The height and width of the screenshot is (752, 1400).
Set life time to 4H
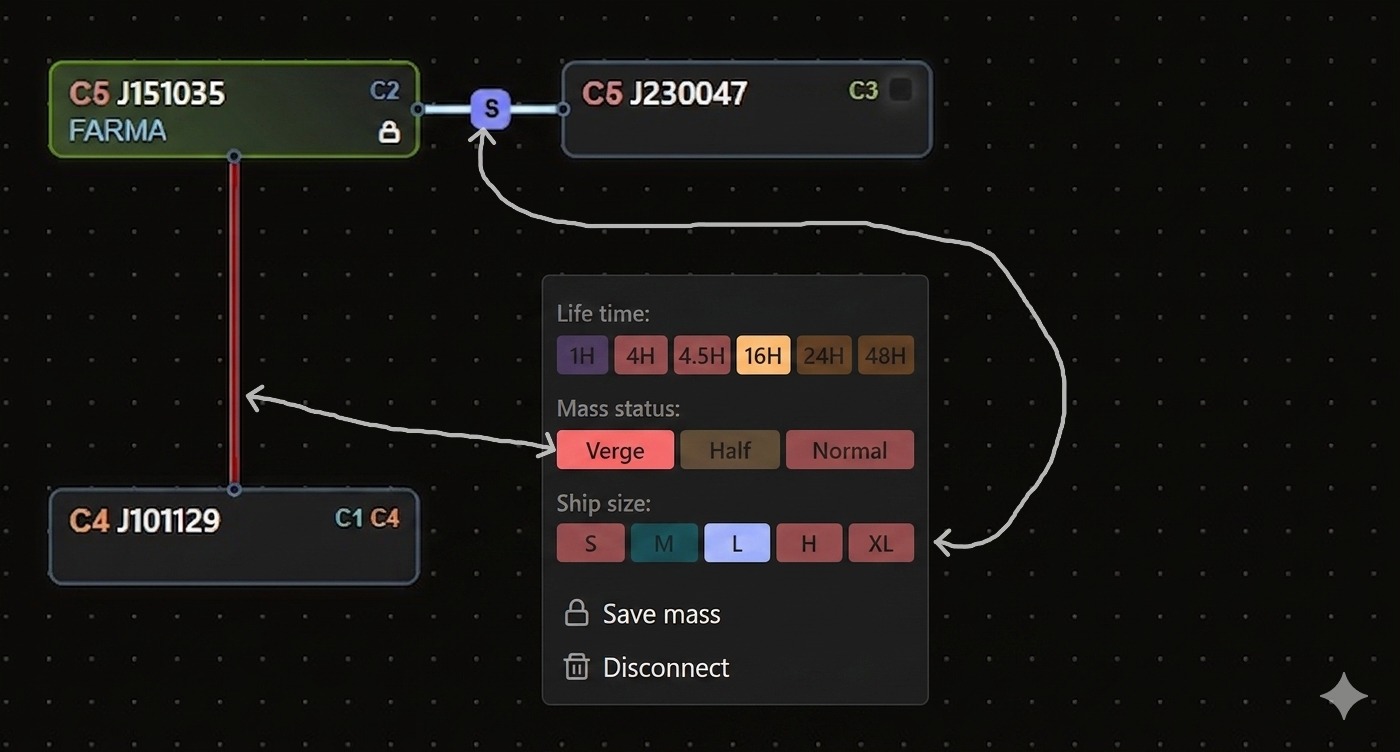tap(641, 355)
